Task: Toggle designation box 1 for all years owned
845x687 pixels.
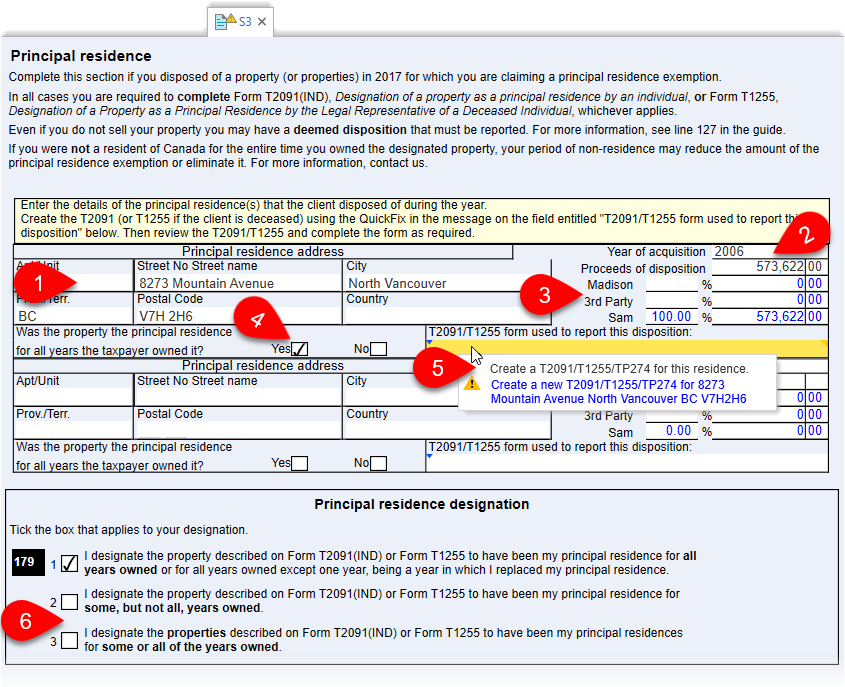Action: 70,564
